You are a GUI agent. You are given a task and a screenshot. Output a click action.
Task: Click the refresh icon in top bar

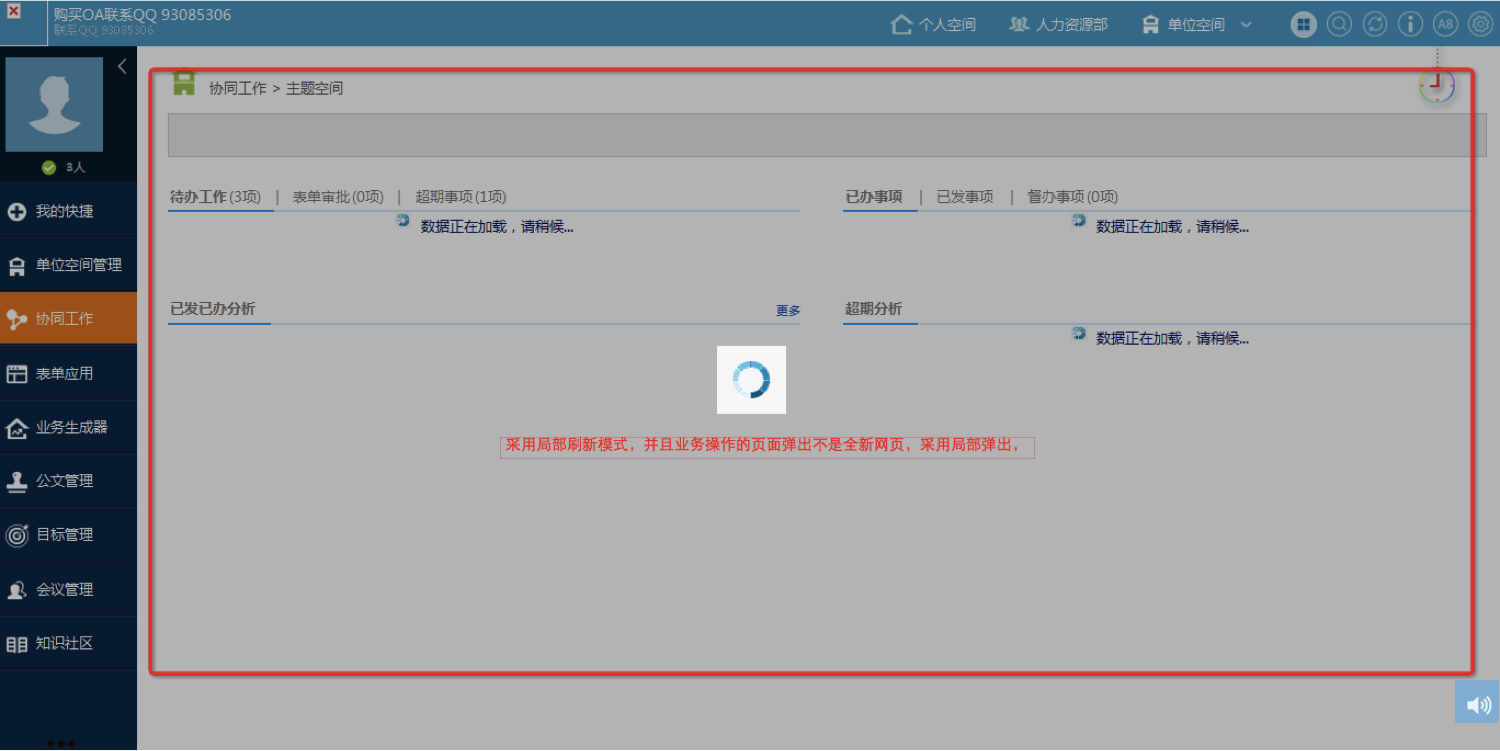point(1375,25)
